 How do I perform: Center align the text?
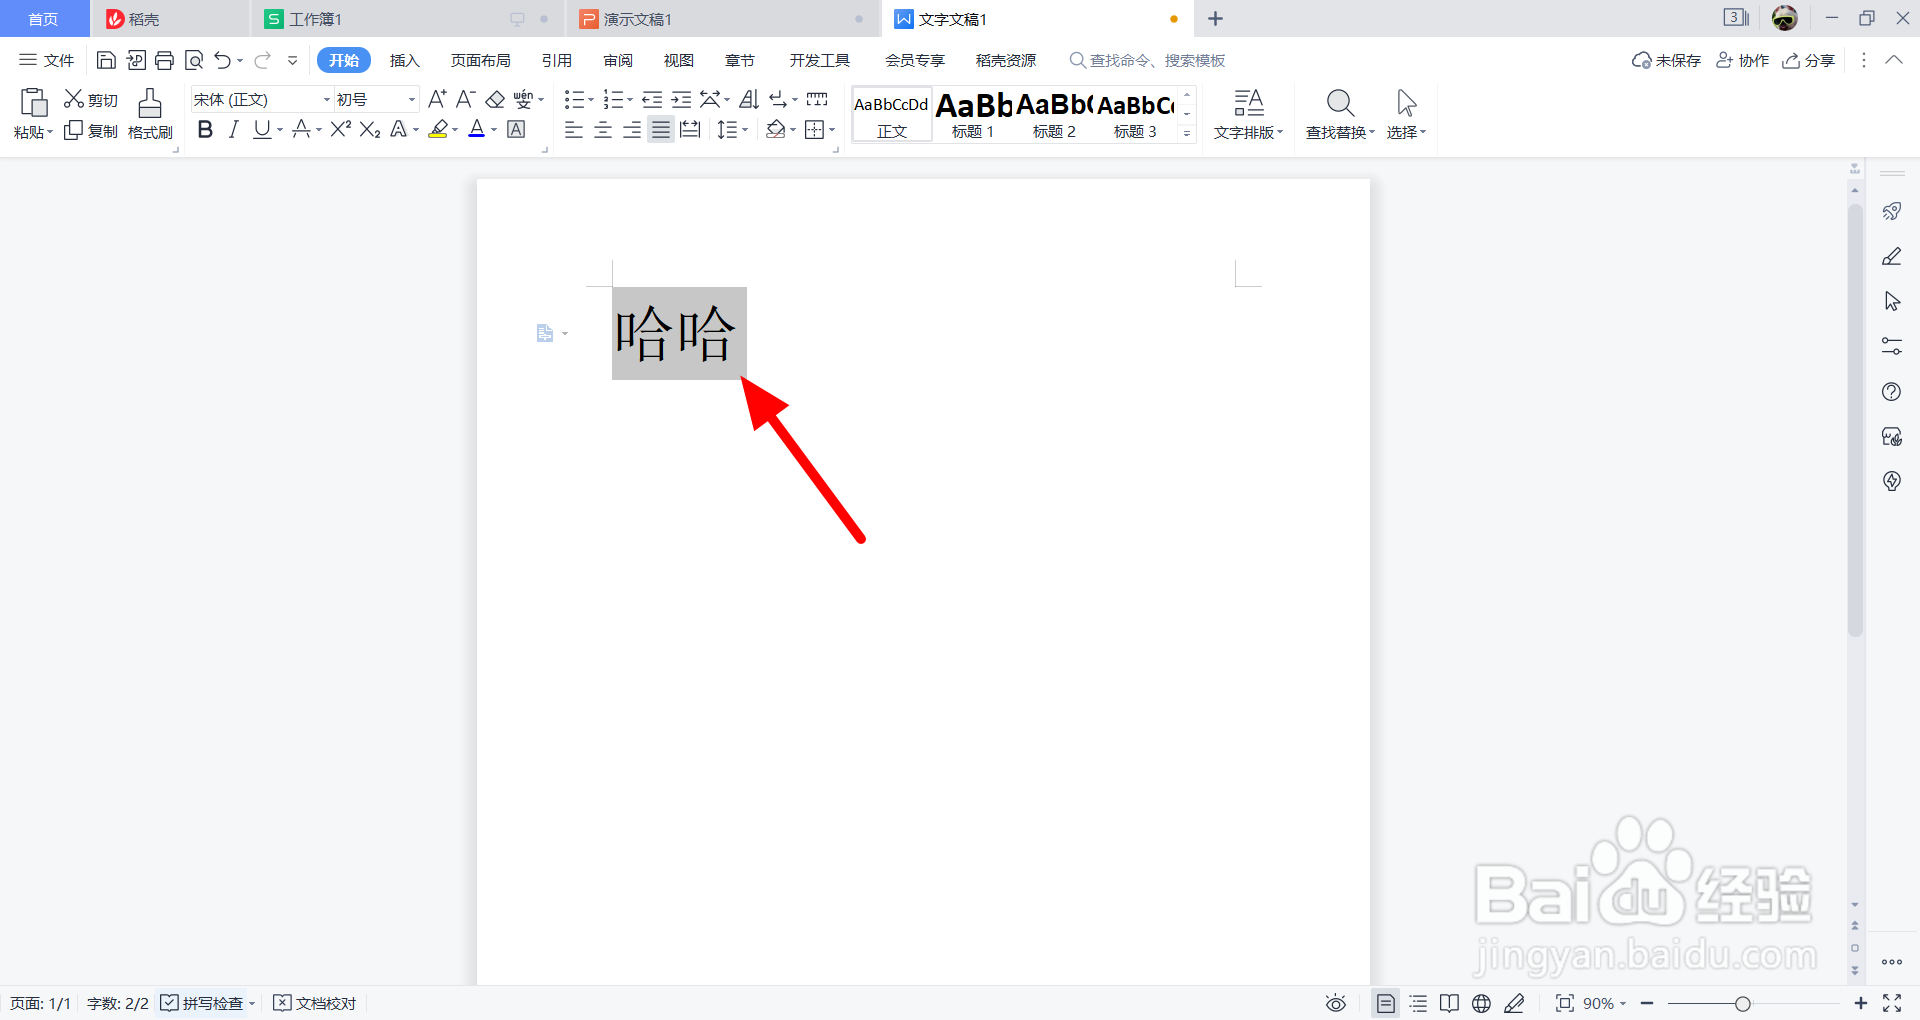pyautogui.click(x=603, y=130)
